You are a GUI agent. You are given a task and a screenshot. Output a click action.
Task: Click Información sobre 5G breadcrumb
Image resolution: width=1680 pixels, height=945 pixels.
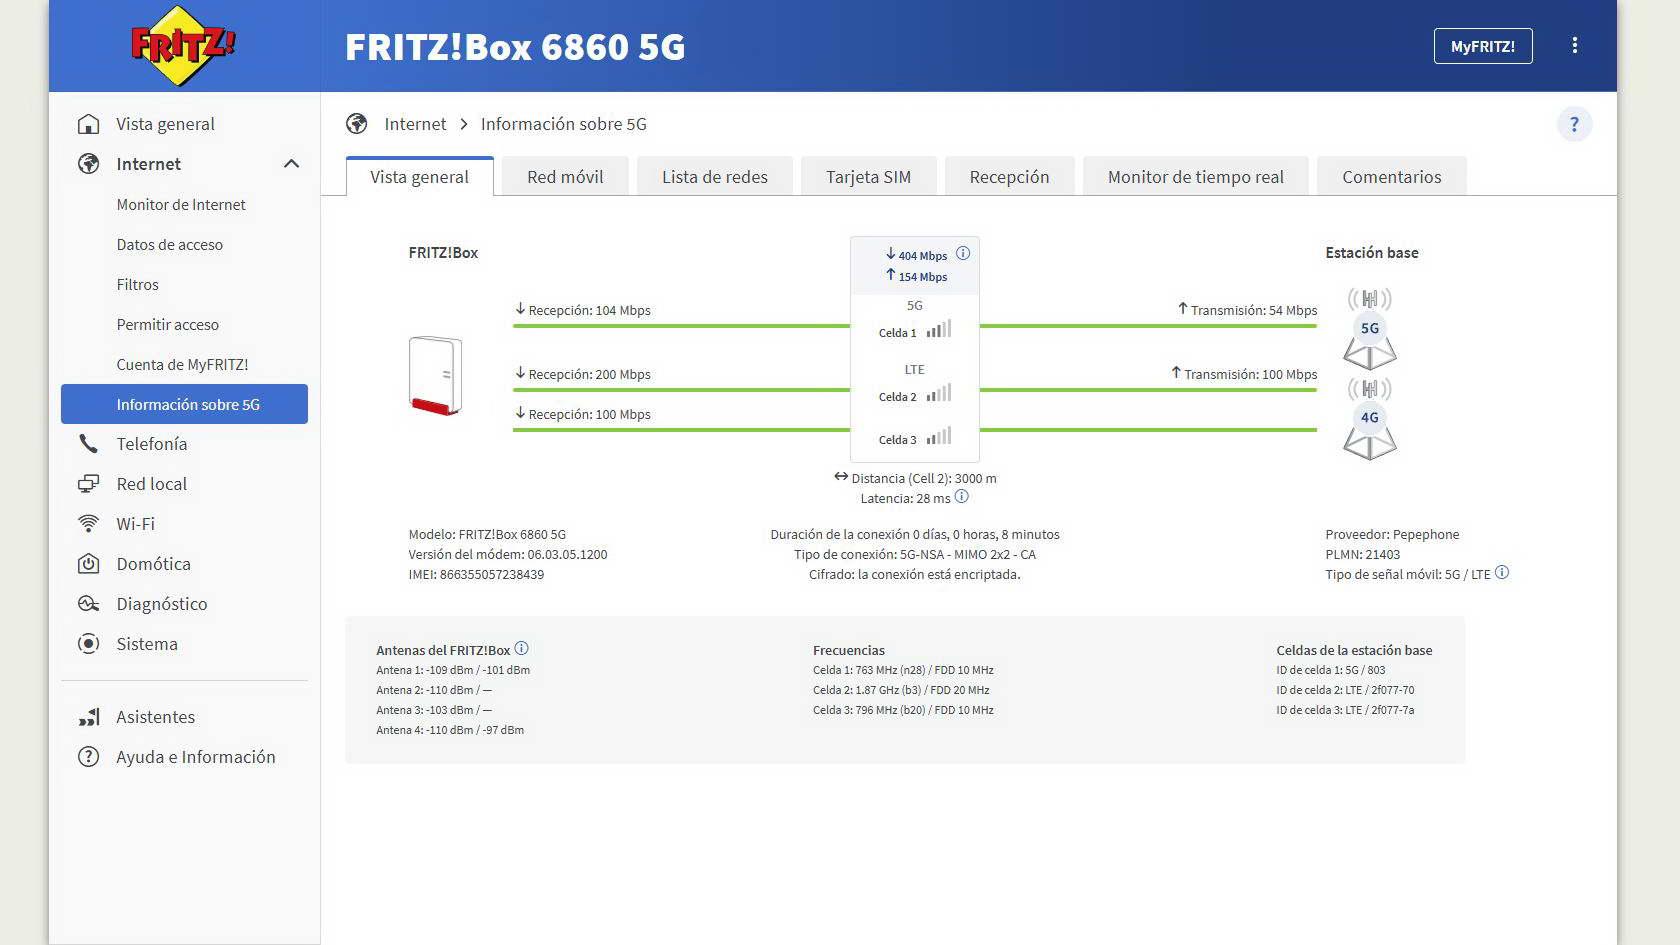click(x=564, y=124)
